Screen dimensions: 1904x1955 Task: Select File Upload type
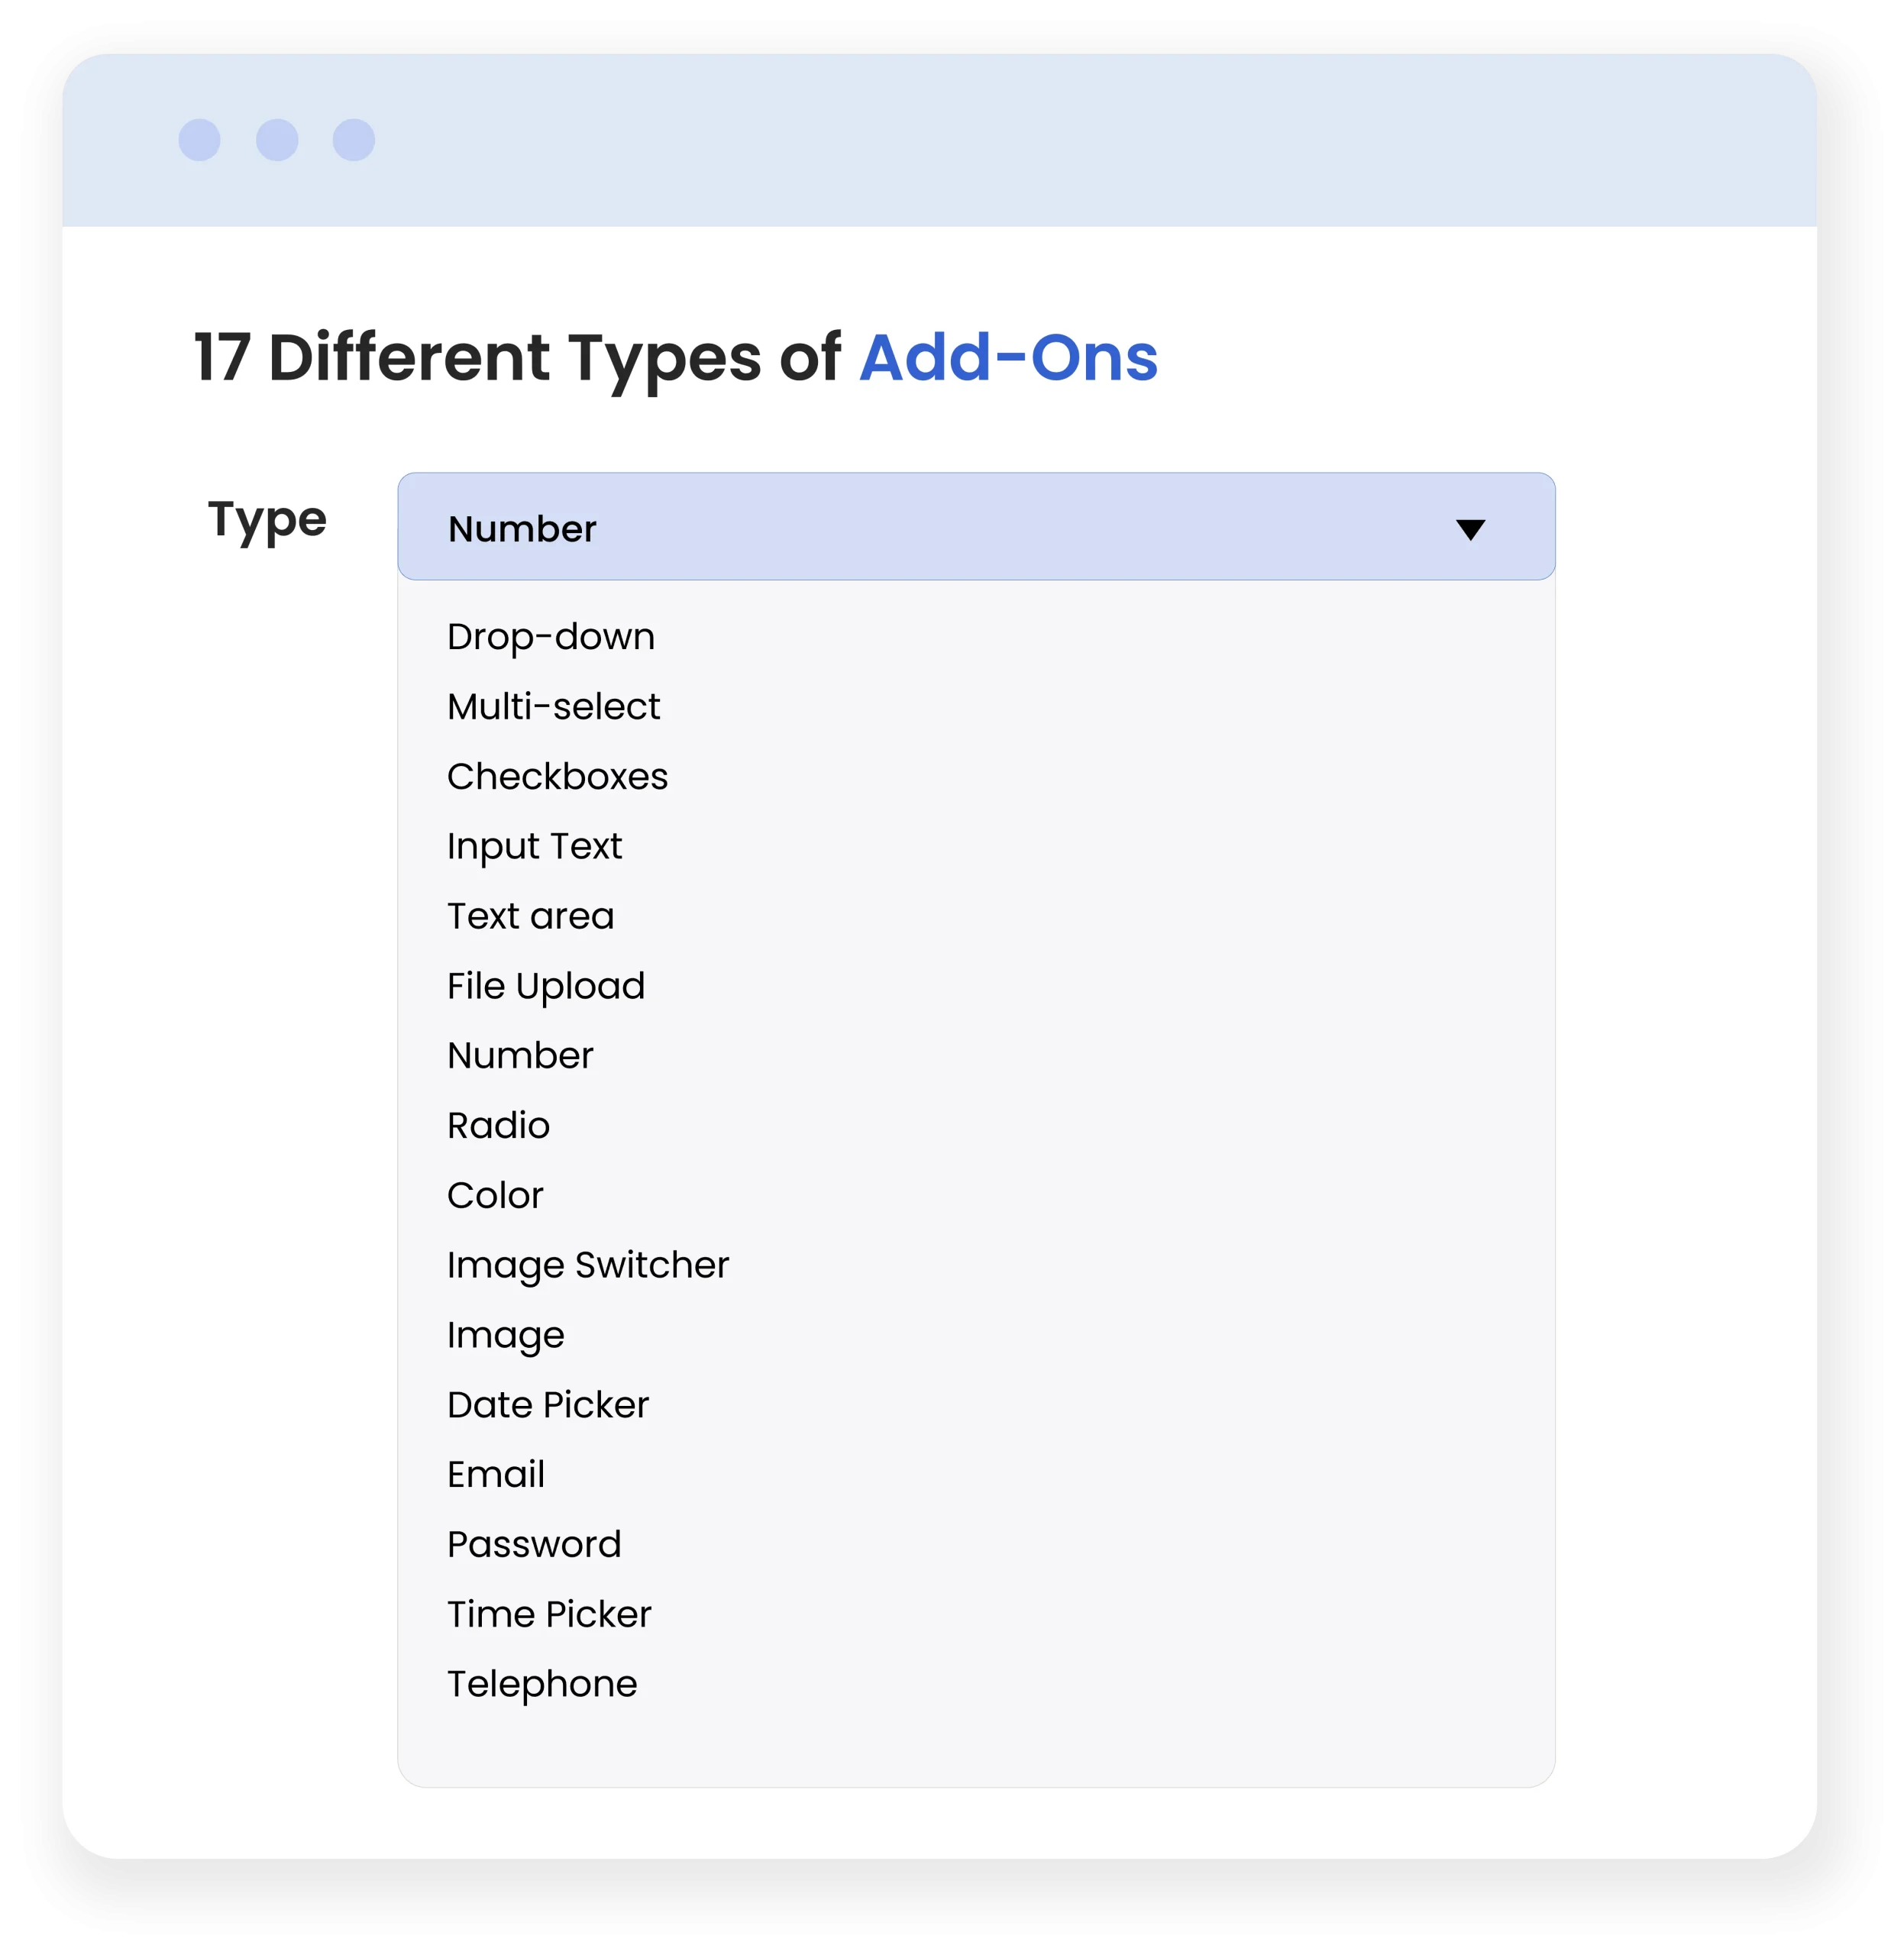[x=546, y=987]
